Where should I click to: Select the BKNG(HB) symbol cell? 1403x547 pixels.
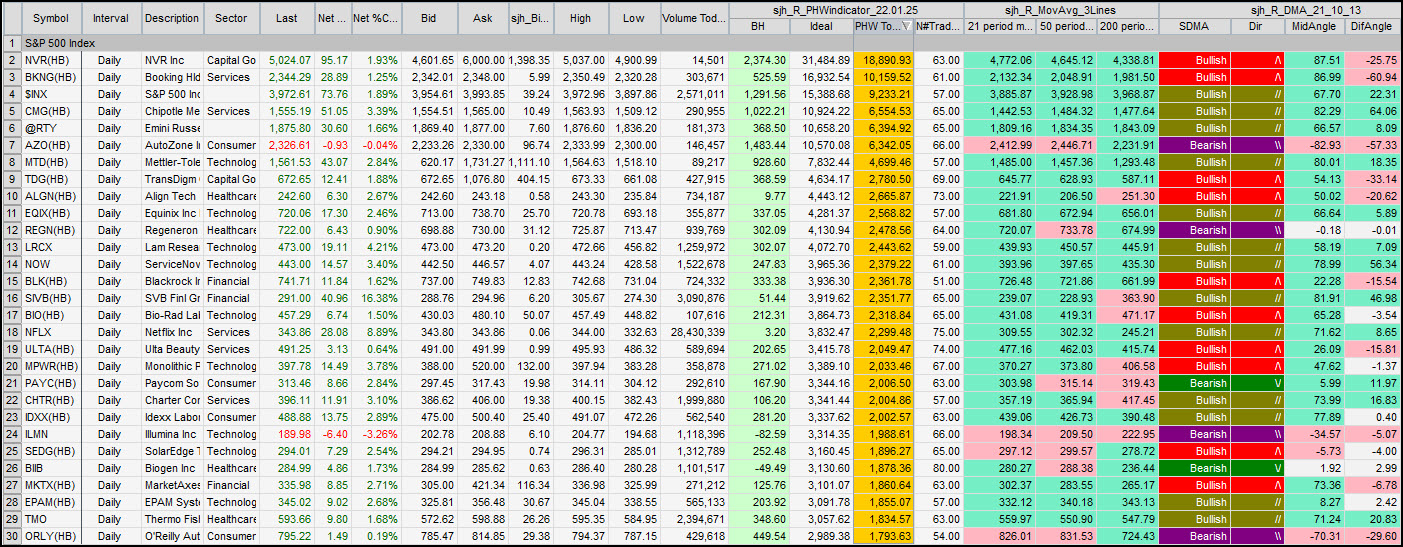pos(50,77)
